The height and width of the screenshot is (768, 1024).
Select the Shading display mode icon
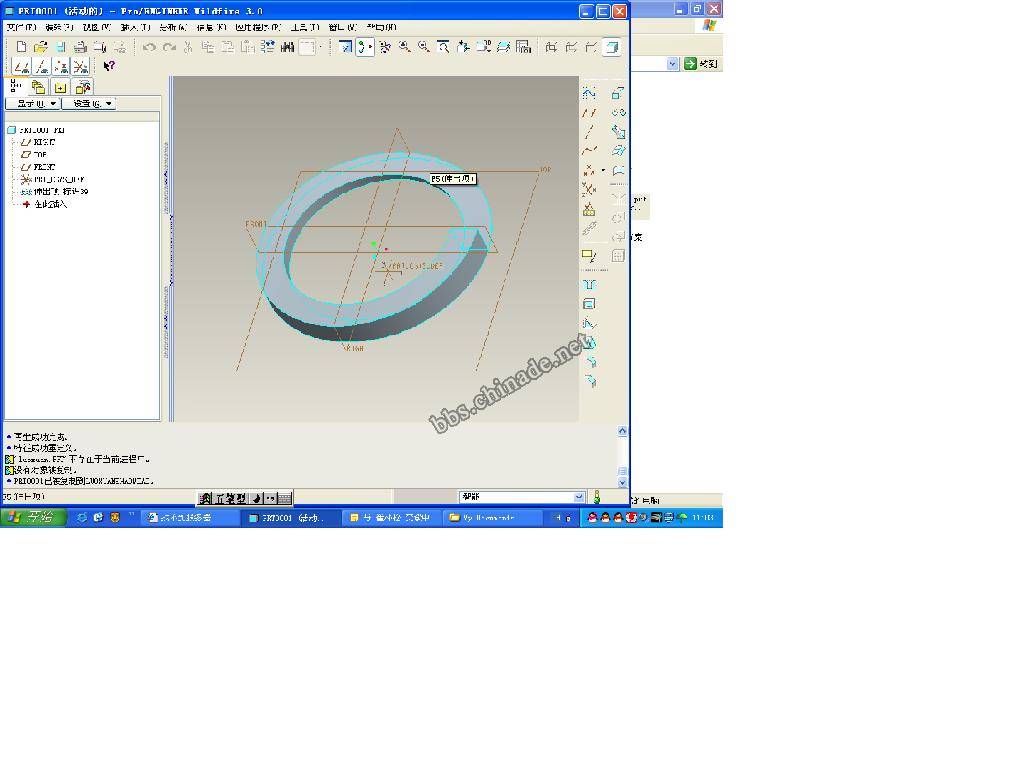[611, 47]
